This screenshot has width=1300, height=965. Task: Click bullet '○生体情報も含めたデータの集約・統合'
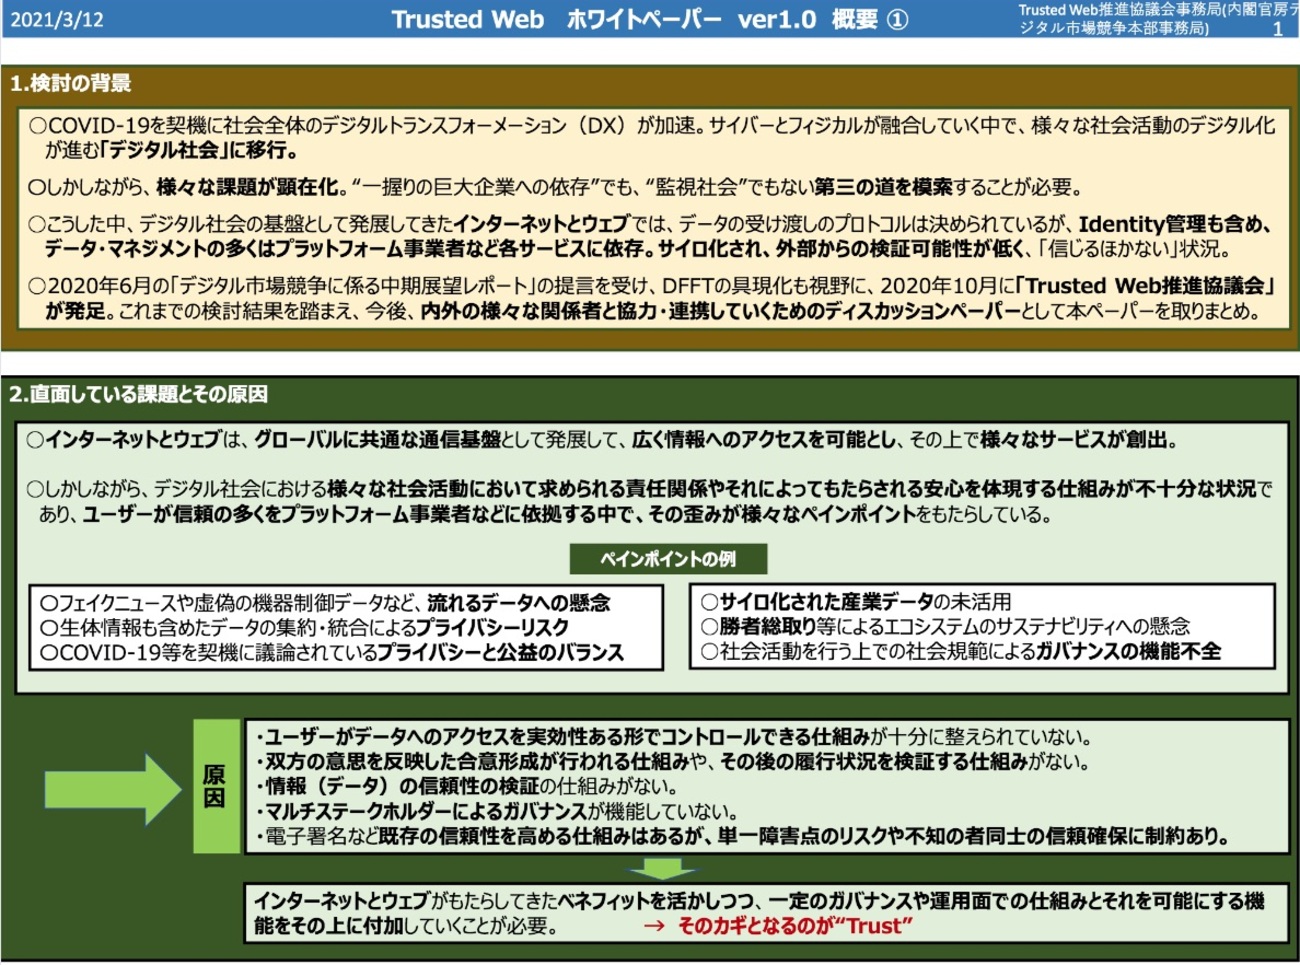(304, 627)
